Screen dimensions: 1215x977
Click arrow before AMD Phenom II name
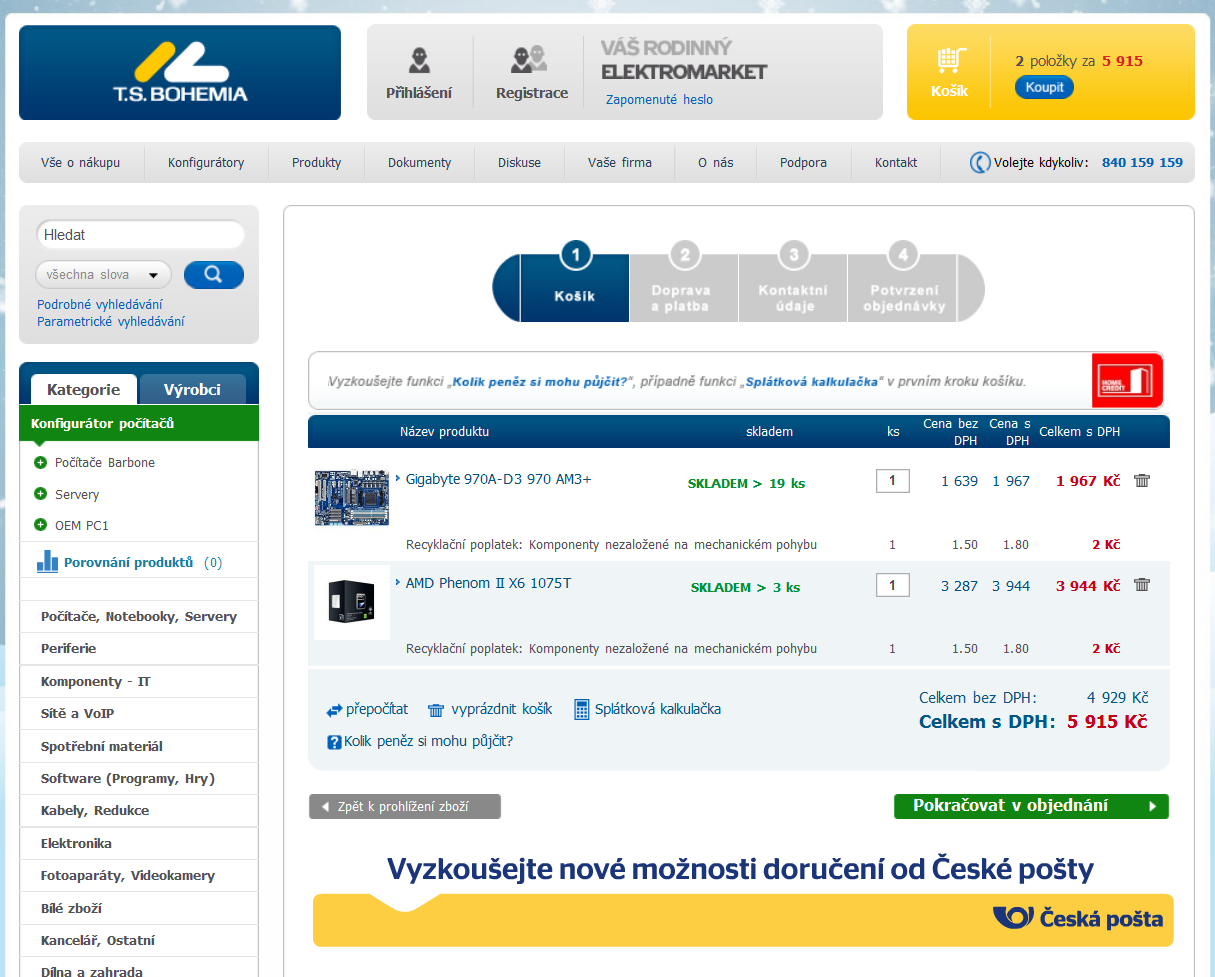click(398, 582)
